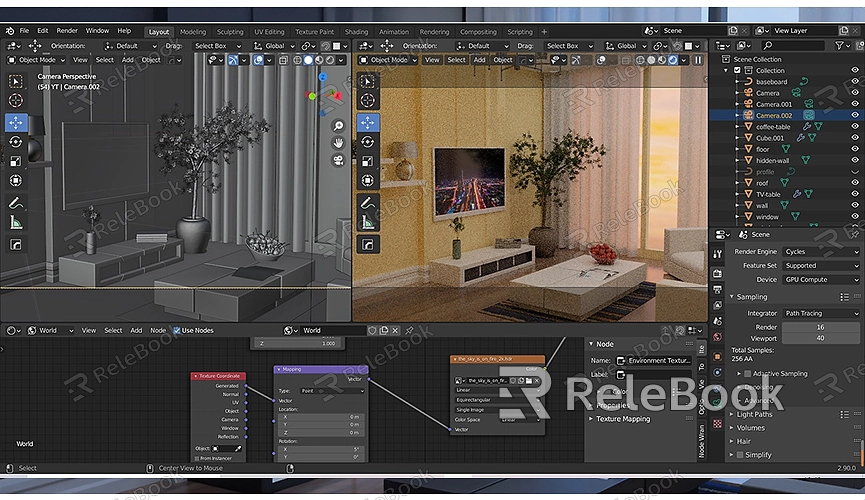The width and height of the screenshot is (865, 500).
Task: Click the zoom magnifier icon in left viewport
Action: pos(339,126)
